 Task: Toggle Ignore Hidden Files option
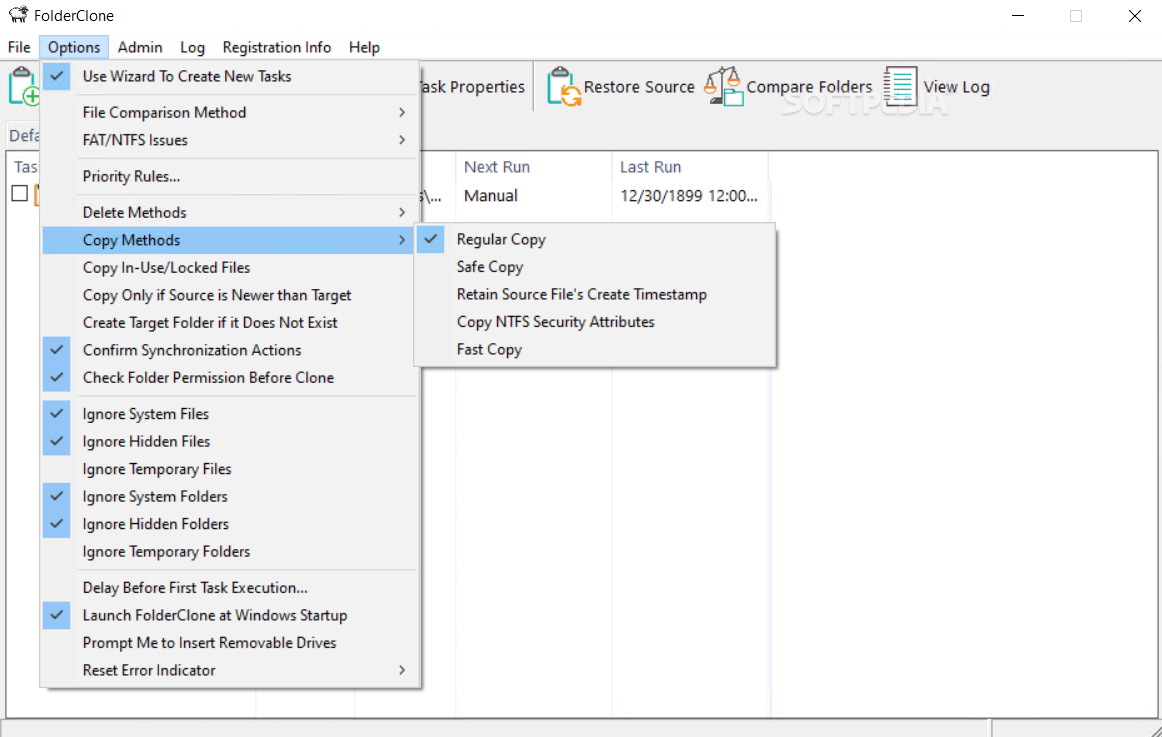[x=230, y=441]
